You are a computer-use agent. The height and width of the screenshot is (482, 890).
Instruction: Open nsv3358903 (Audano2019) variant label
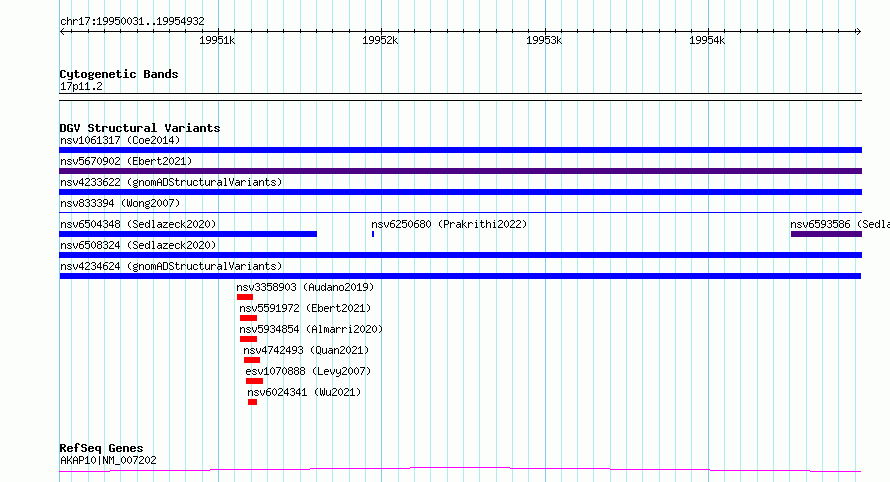(x=305, y=287)
